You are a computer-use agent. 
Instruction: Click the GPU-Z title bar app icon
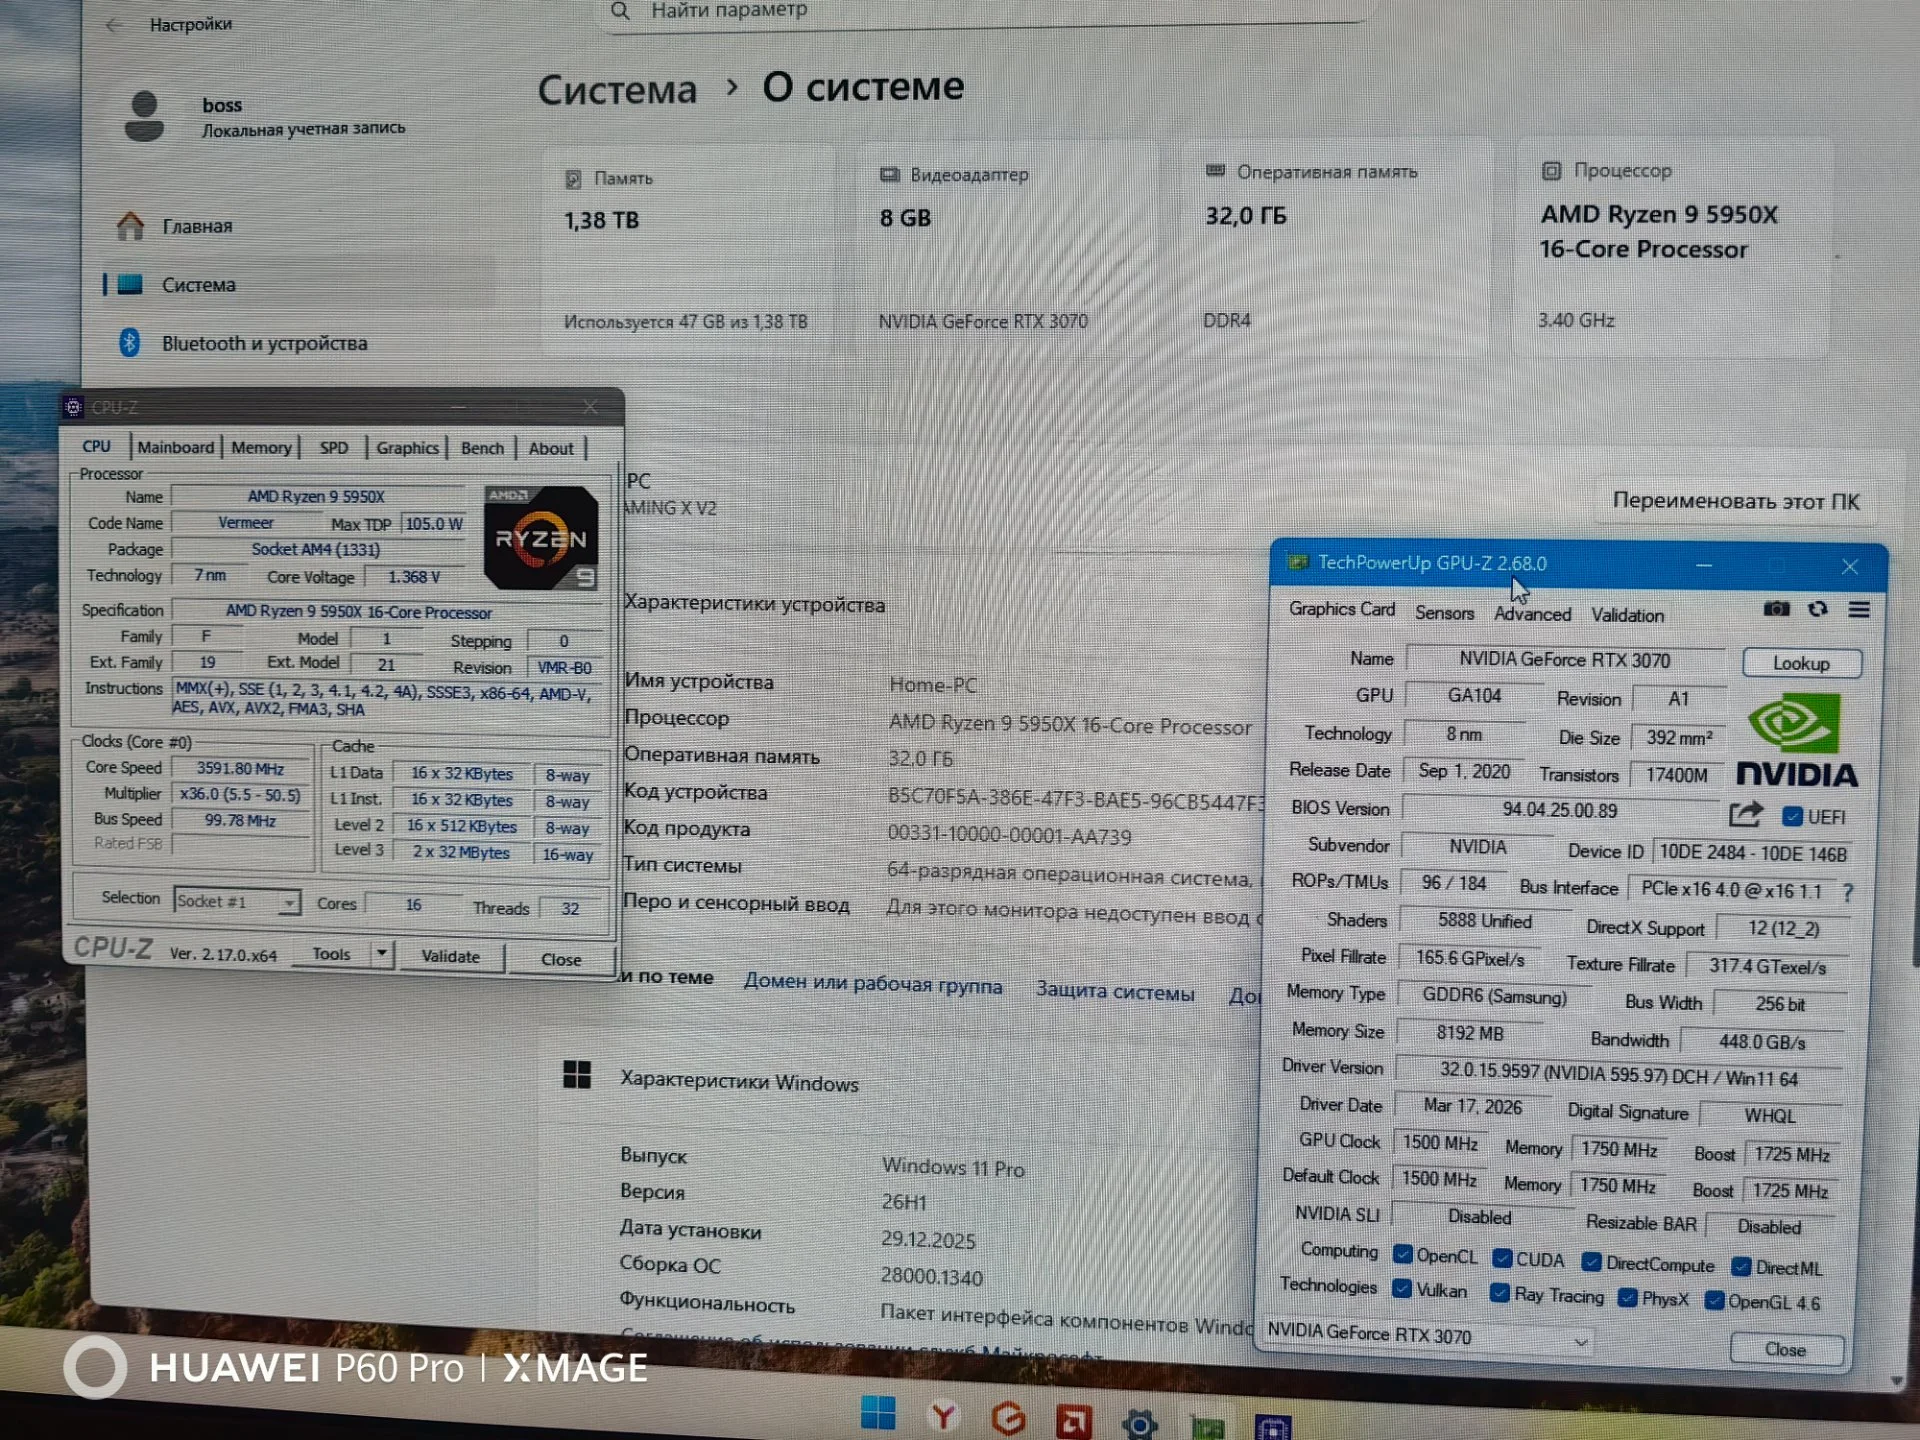[1298, 562]
